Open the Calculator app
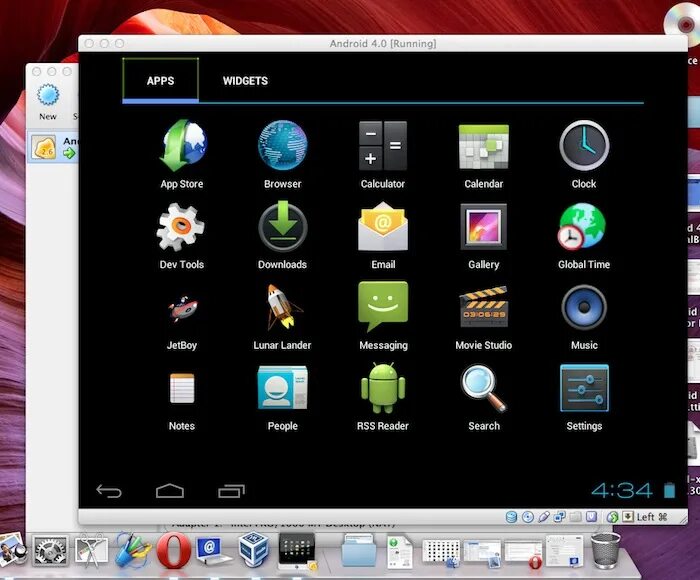700x580 pixels. click(383, 154)
